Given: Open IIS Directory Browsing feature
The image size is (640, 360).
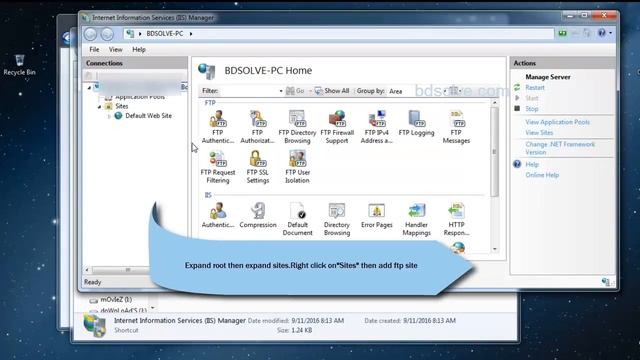Looking at the screenshot, I should point(337,219).
